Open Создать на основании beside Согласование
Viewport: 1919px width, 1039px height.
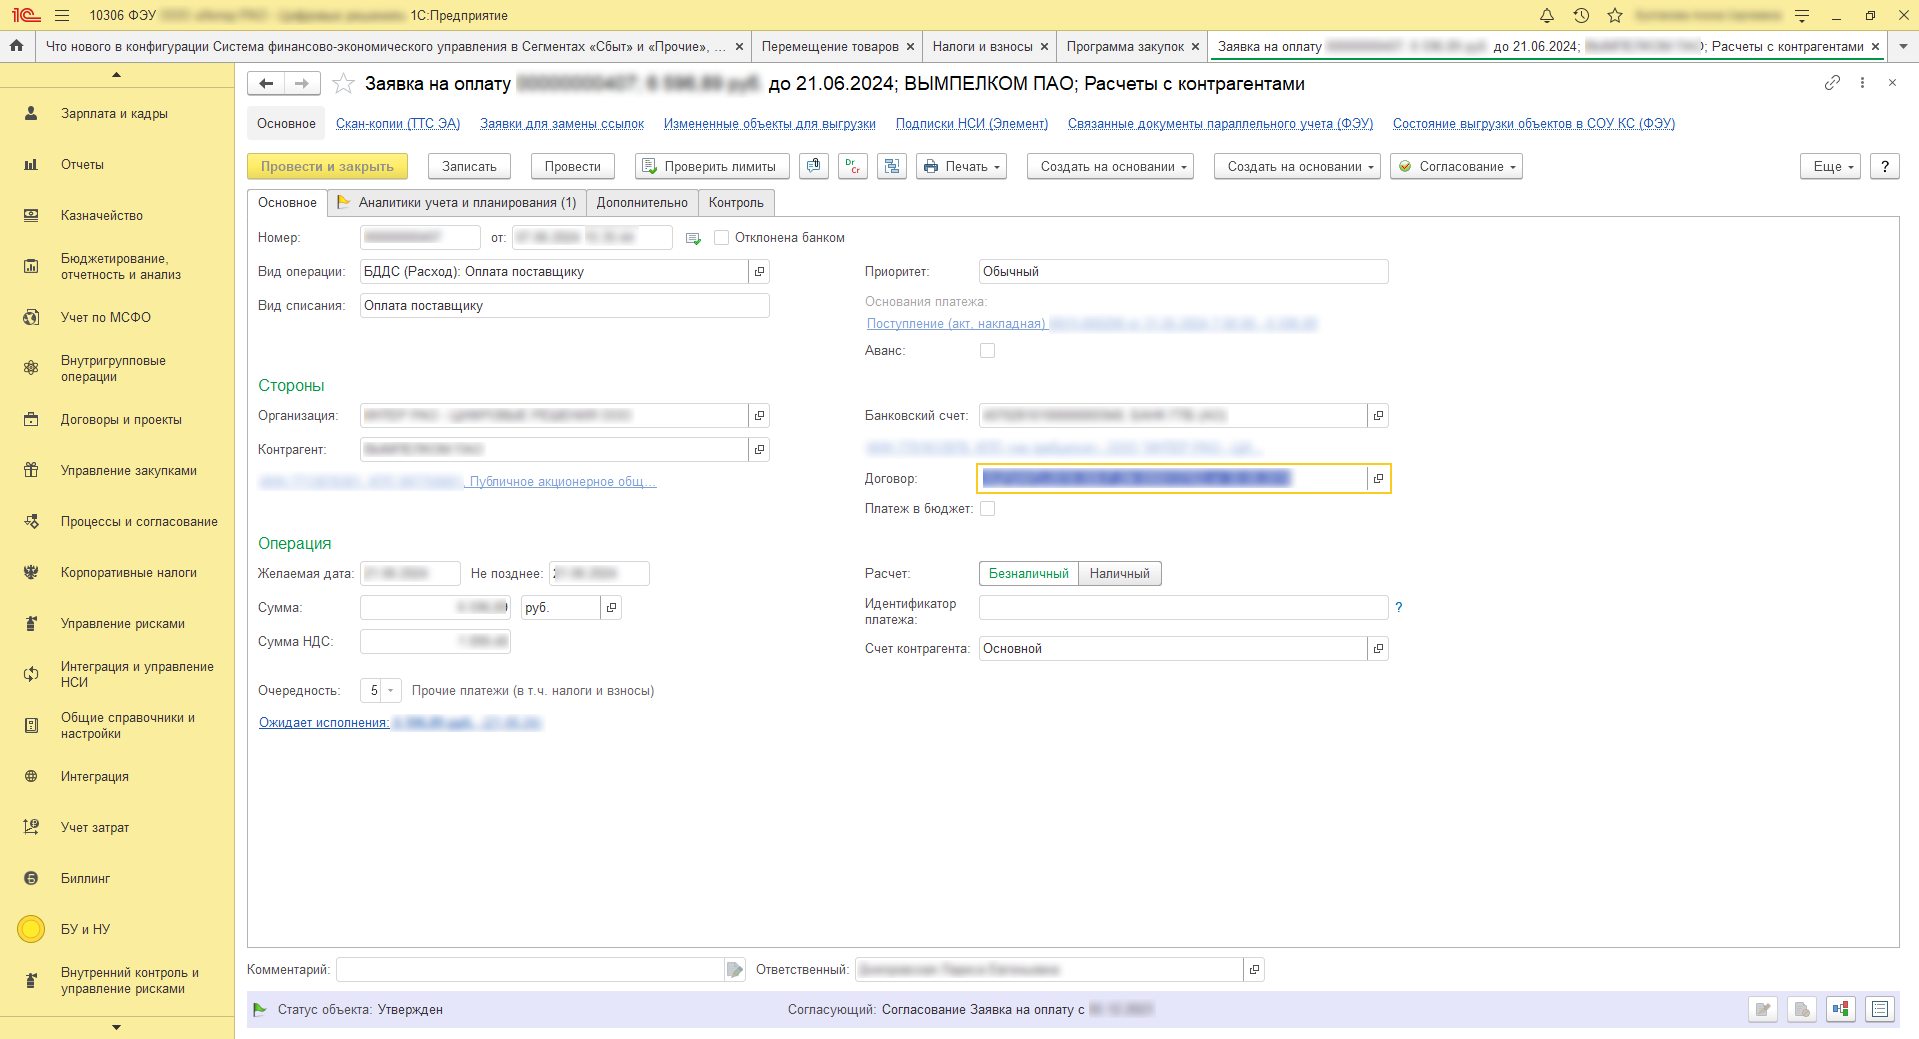[x=1297, y=166]
